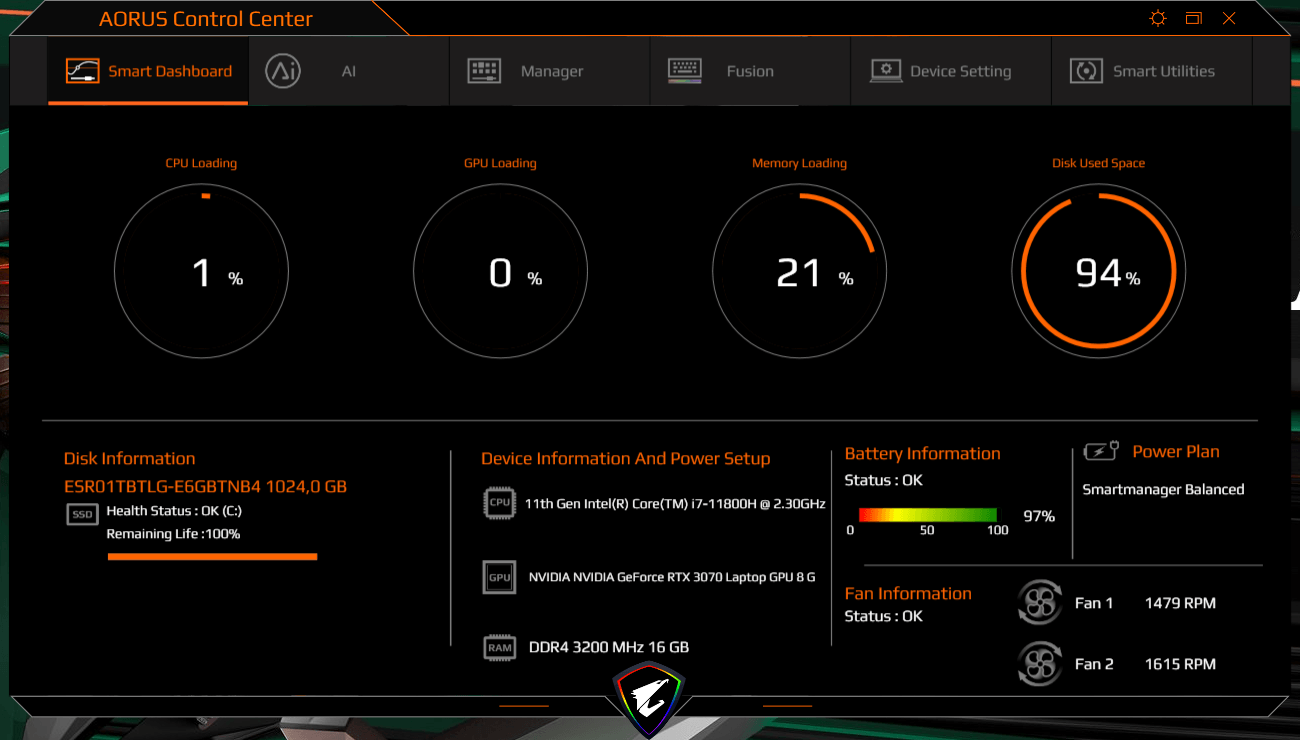
Task: Switch to the AI tab
Action: 349,71
